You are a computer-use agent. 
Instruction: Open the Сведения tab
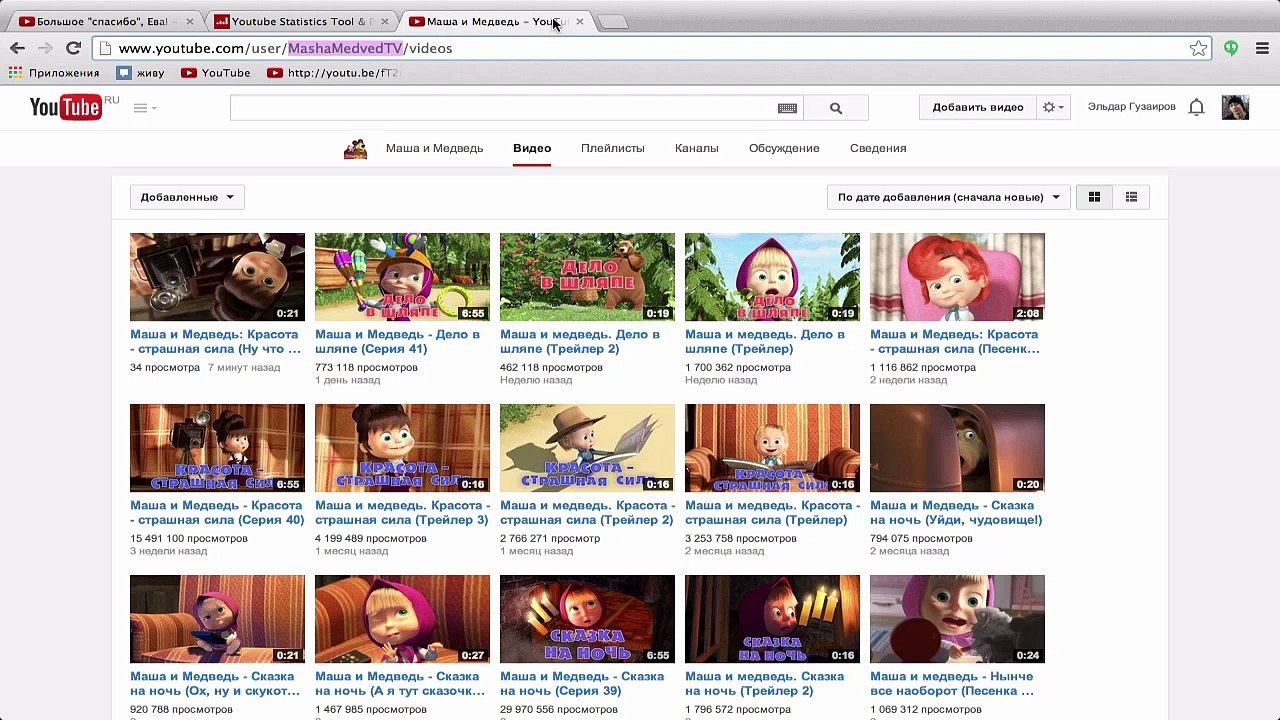(878, 148)
